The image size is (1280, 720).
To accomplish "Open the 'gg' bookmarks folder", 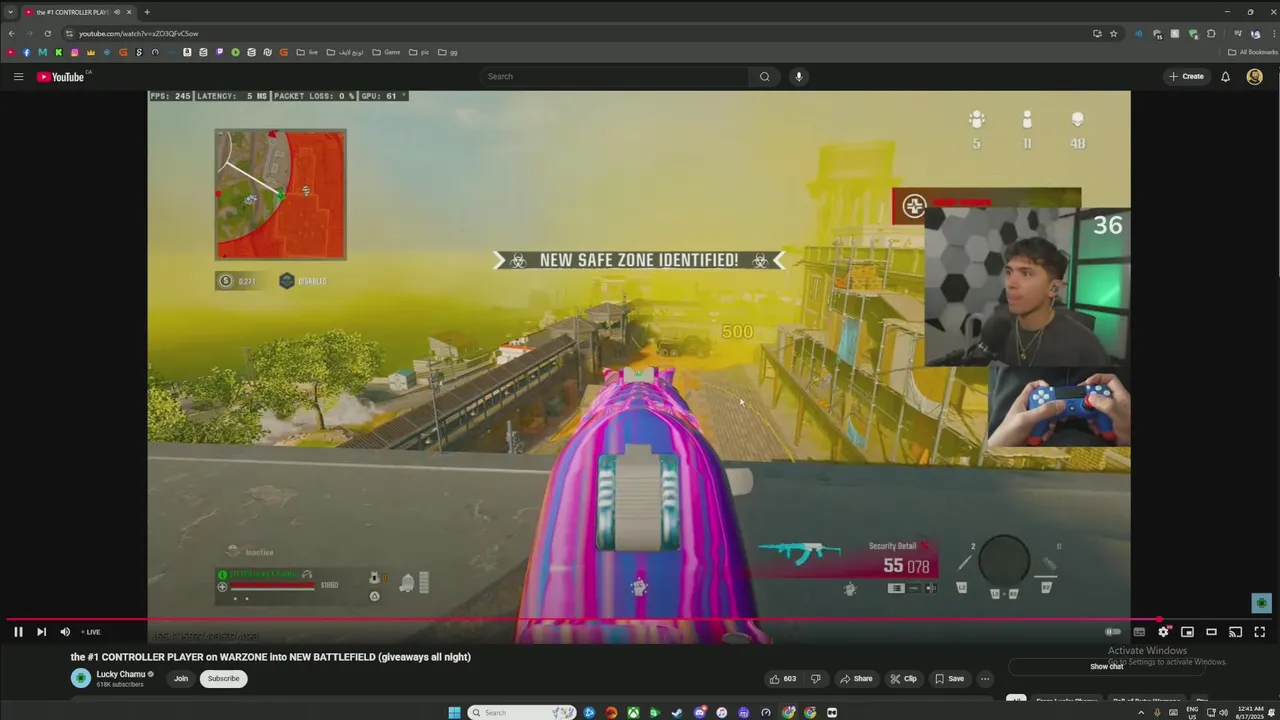I will click(448, 52).
